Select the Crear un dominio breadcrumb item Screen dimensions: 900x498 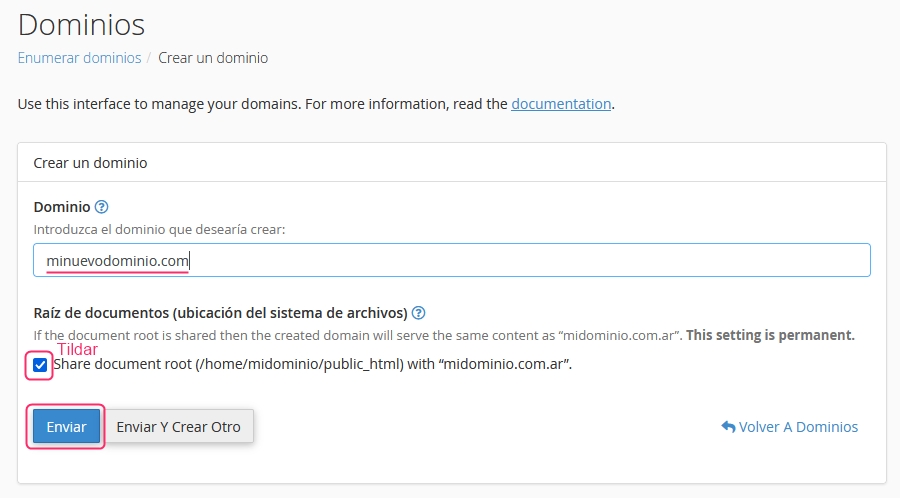tap(213, 58)
